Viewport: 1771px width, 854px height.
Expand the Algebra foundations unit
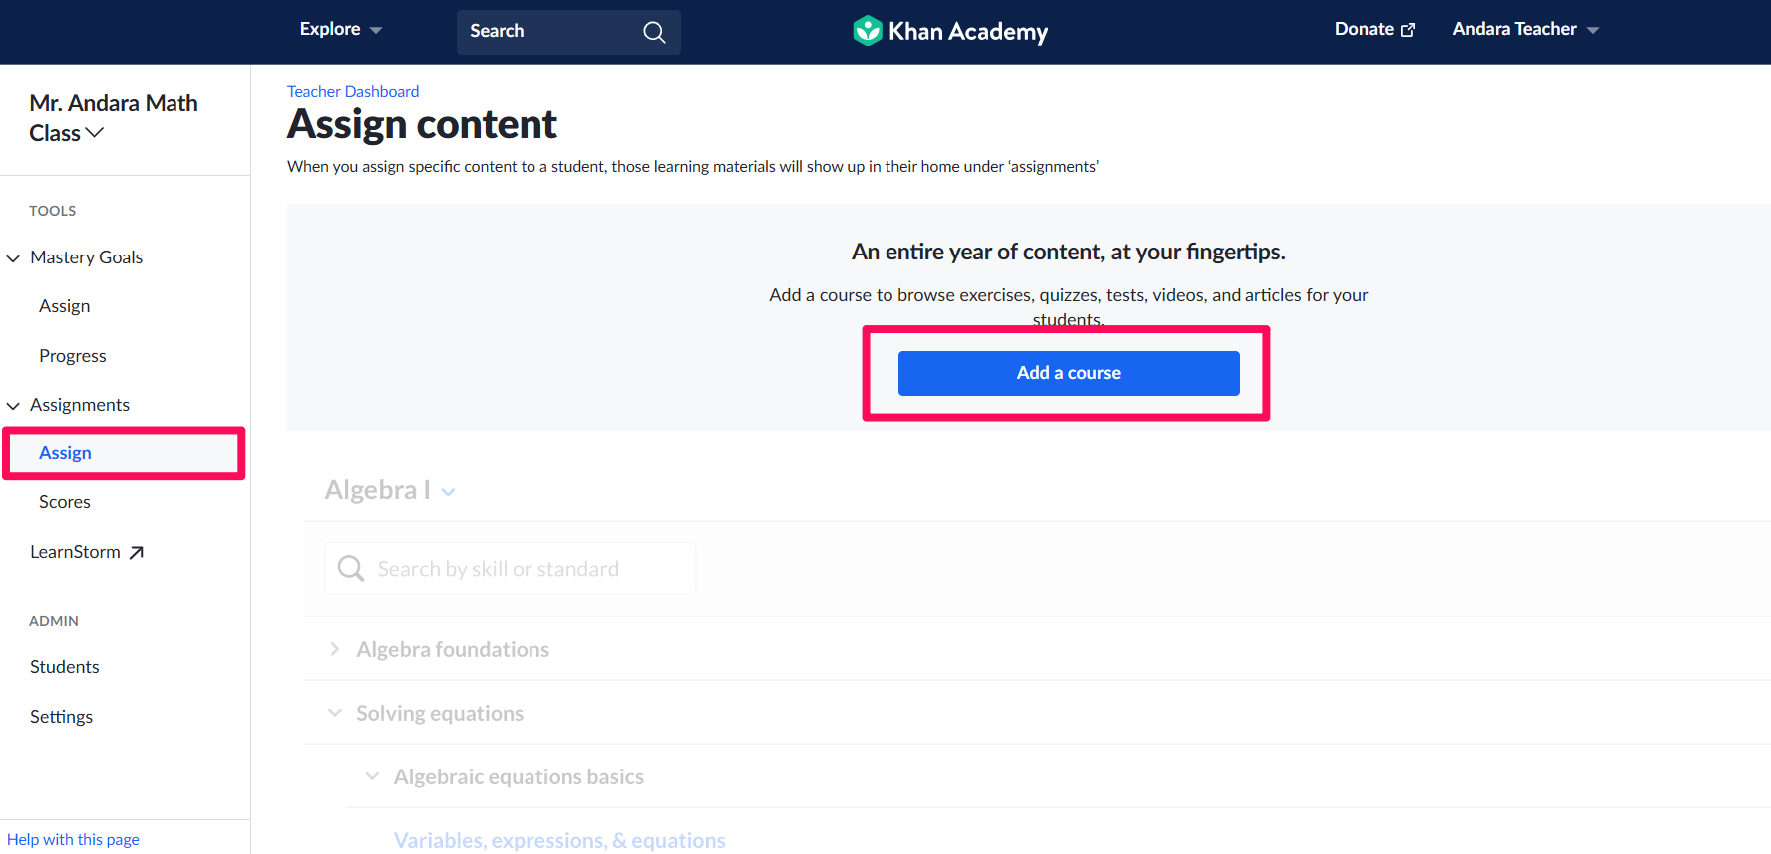click(335, 649)
